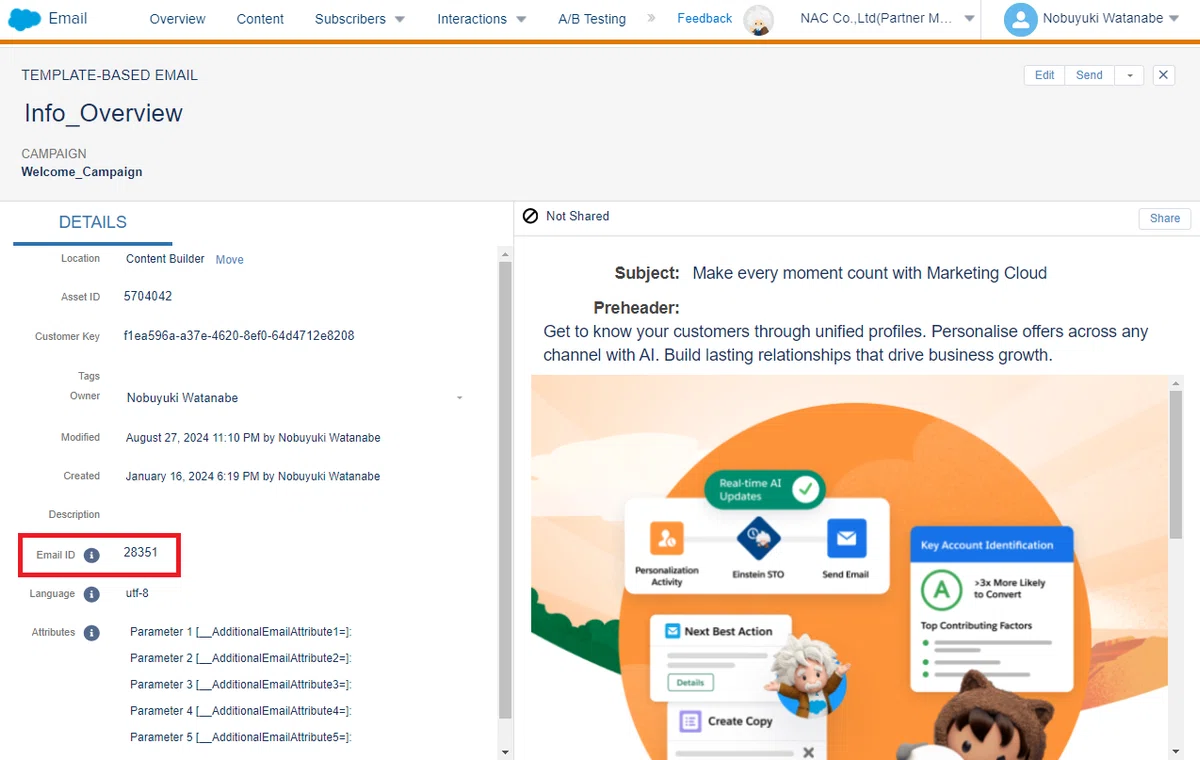Click Parameter 1 attribute row
1200x760 pixels.
[241, 632]
